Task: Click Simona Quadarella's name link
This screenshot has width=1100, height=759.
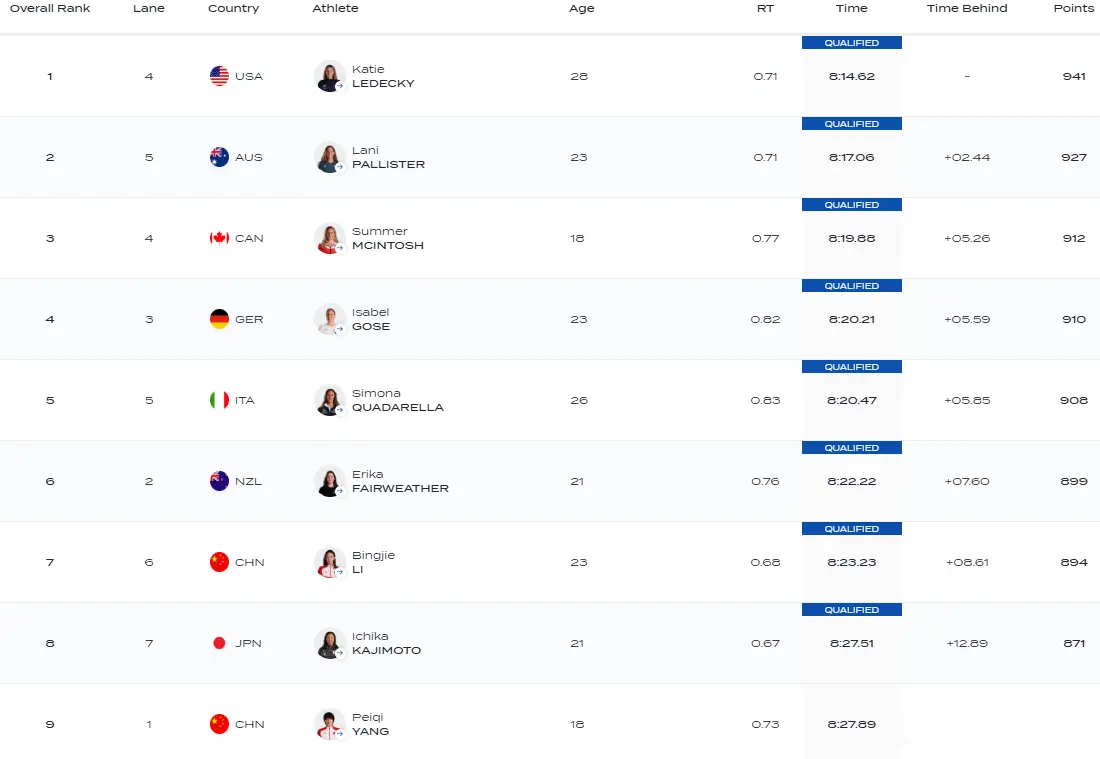Action: [397, 400]
